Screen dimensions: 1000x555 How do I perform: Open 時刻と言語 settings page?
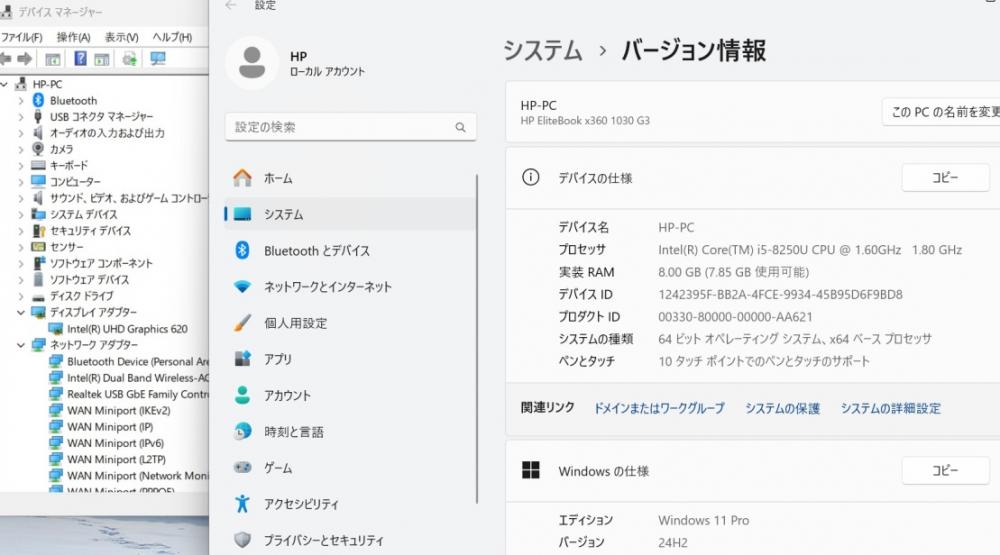click(349, 432)
